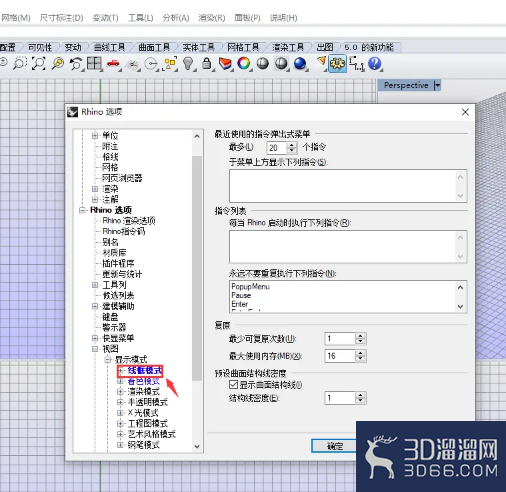Expand the 建模辅助 tree node
The height and width of the screenshot is (492, 506).
(x=95, y=306)
